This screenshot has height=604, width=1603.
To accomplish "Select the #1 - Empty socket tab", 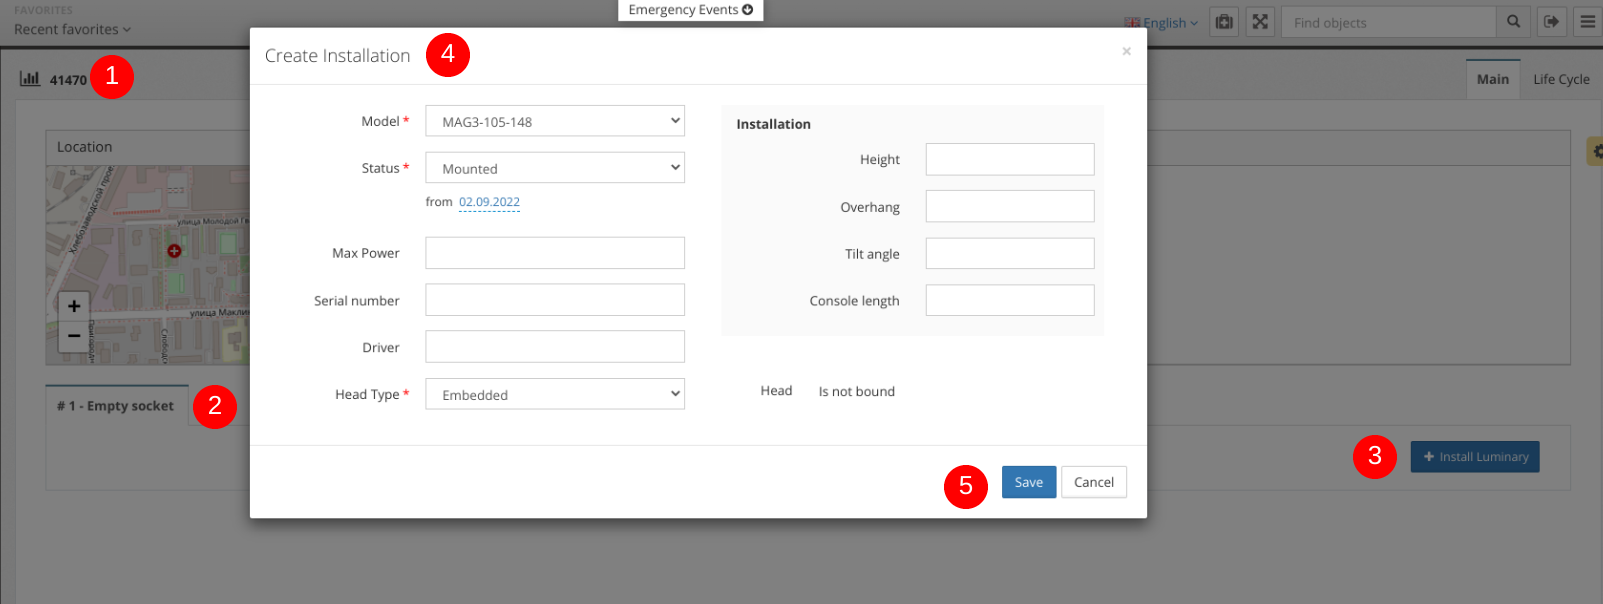I will (116, 406).
